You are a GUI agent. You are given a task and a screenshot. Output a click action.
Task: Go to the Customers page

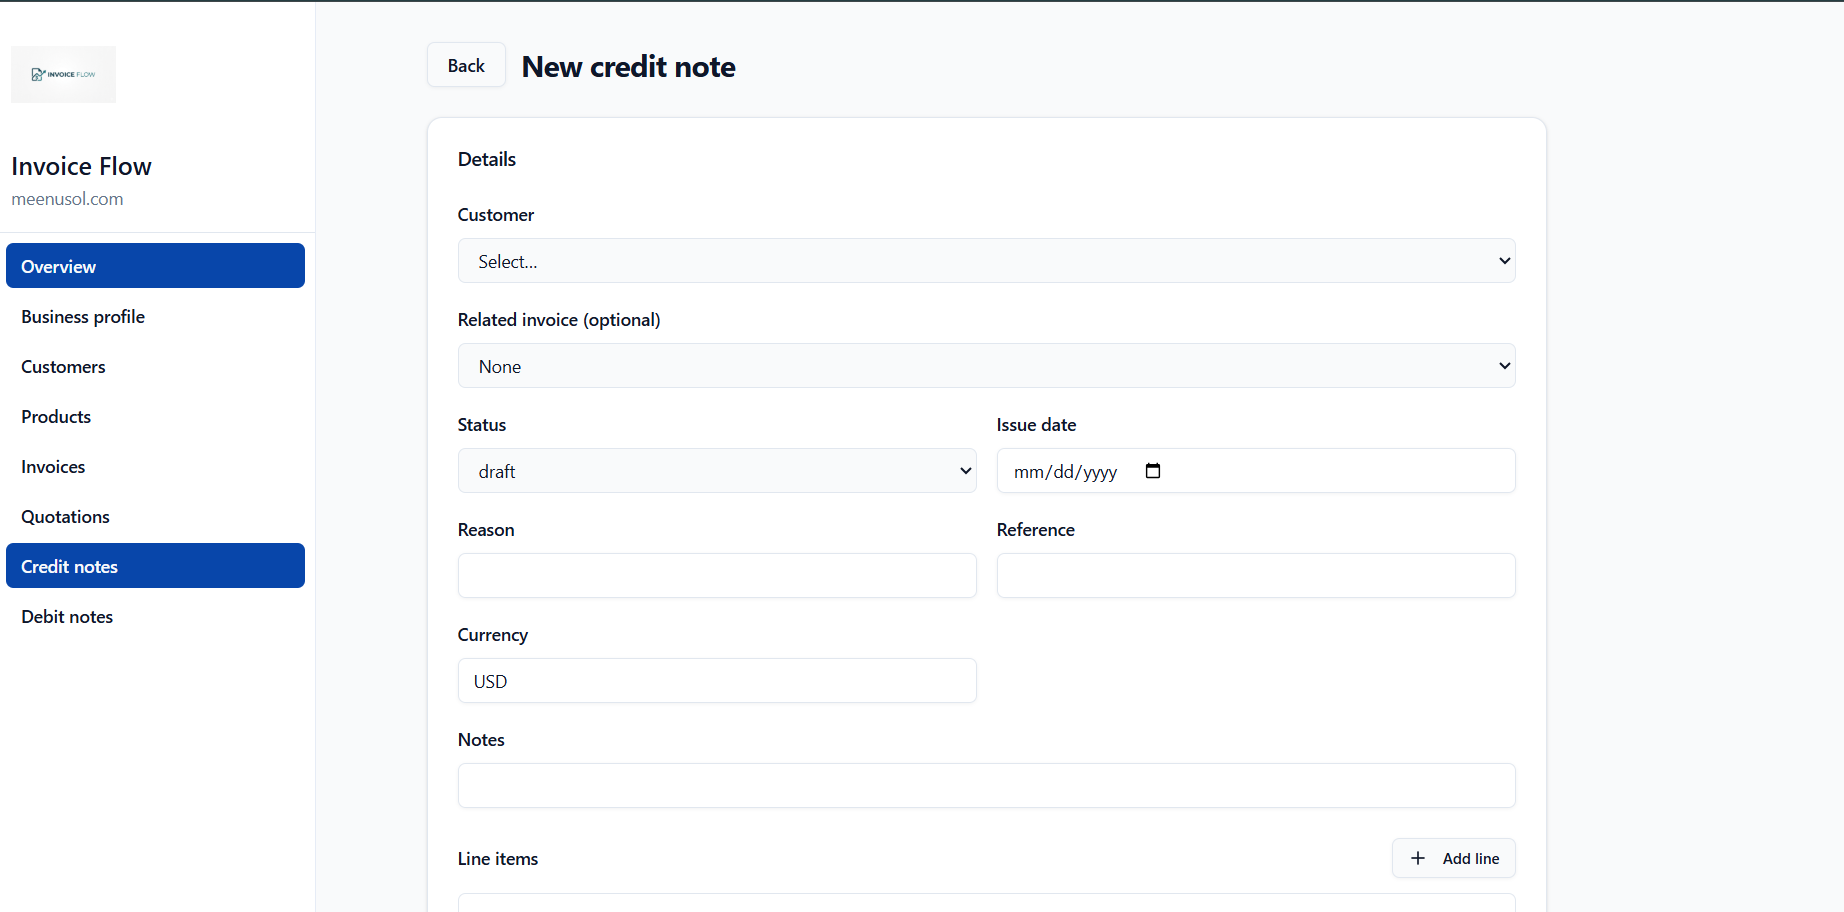155,366
